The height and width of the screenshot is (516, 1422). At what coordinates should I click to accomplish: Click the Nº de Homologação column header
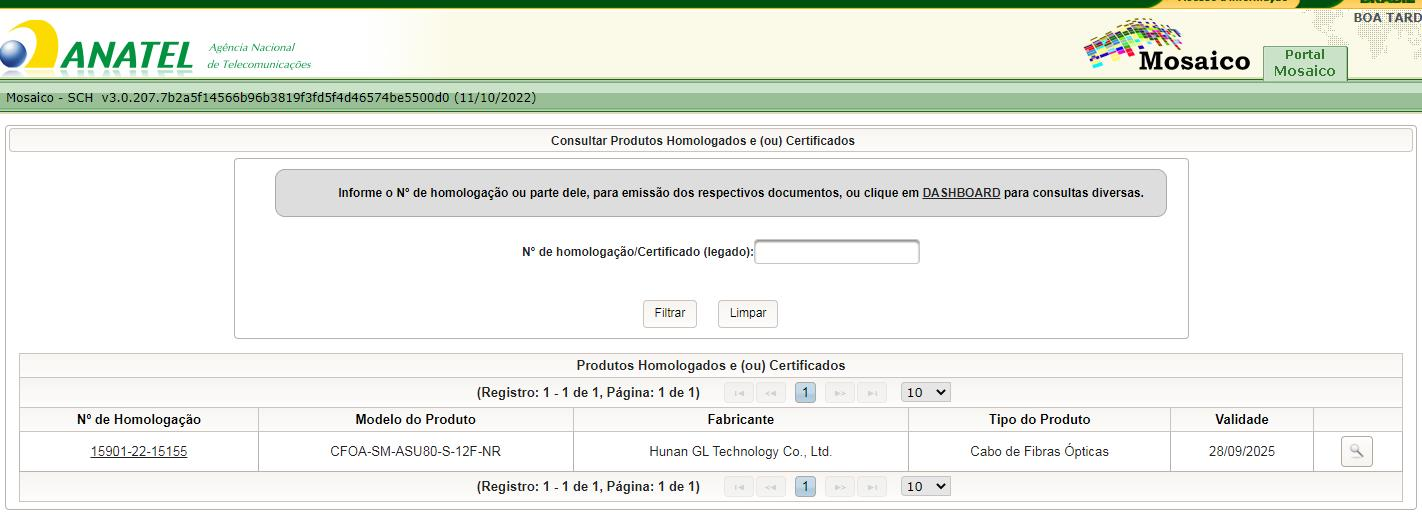click(139, 420)
